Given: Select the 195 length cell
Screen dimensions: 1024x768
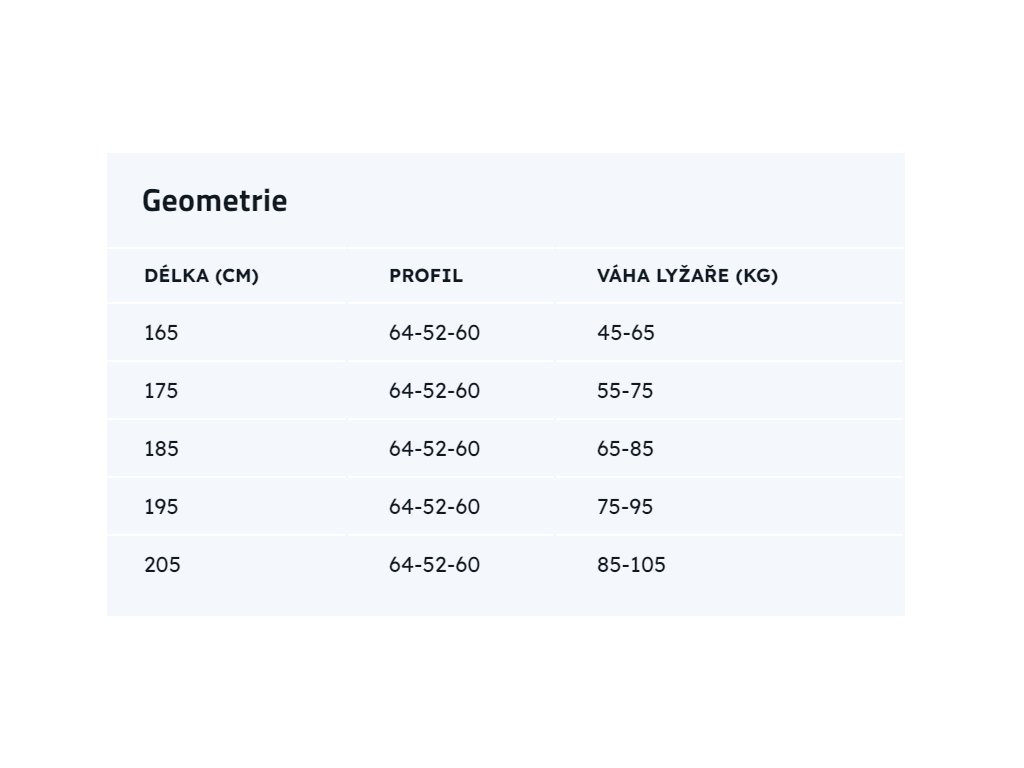Looking at the screenshot, I should click(x=161, y=507).
